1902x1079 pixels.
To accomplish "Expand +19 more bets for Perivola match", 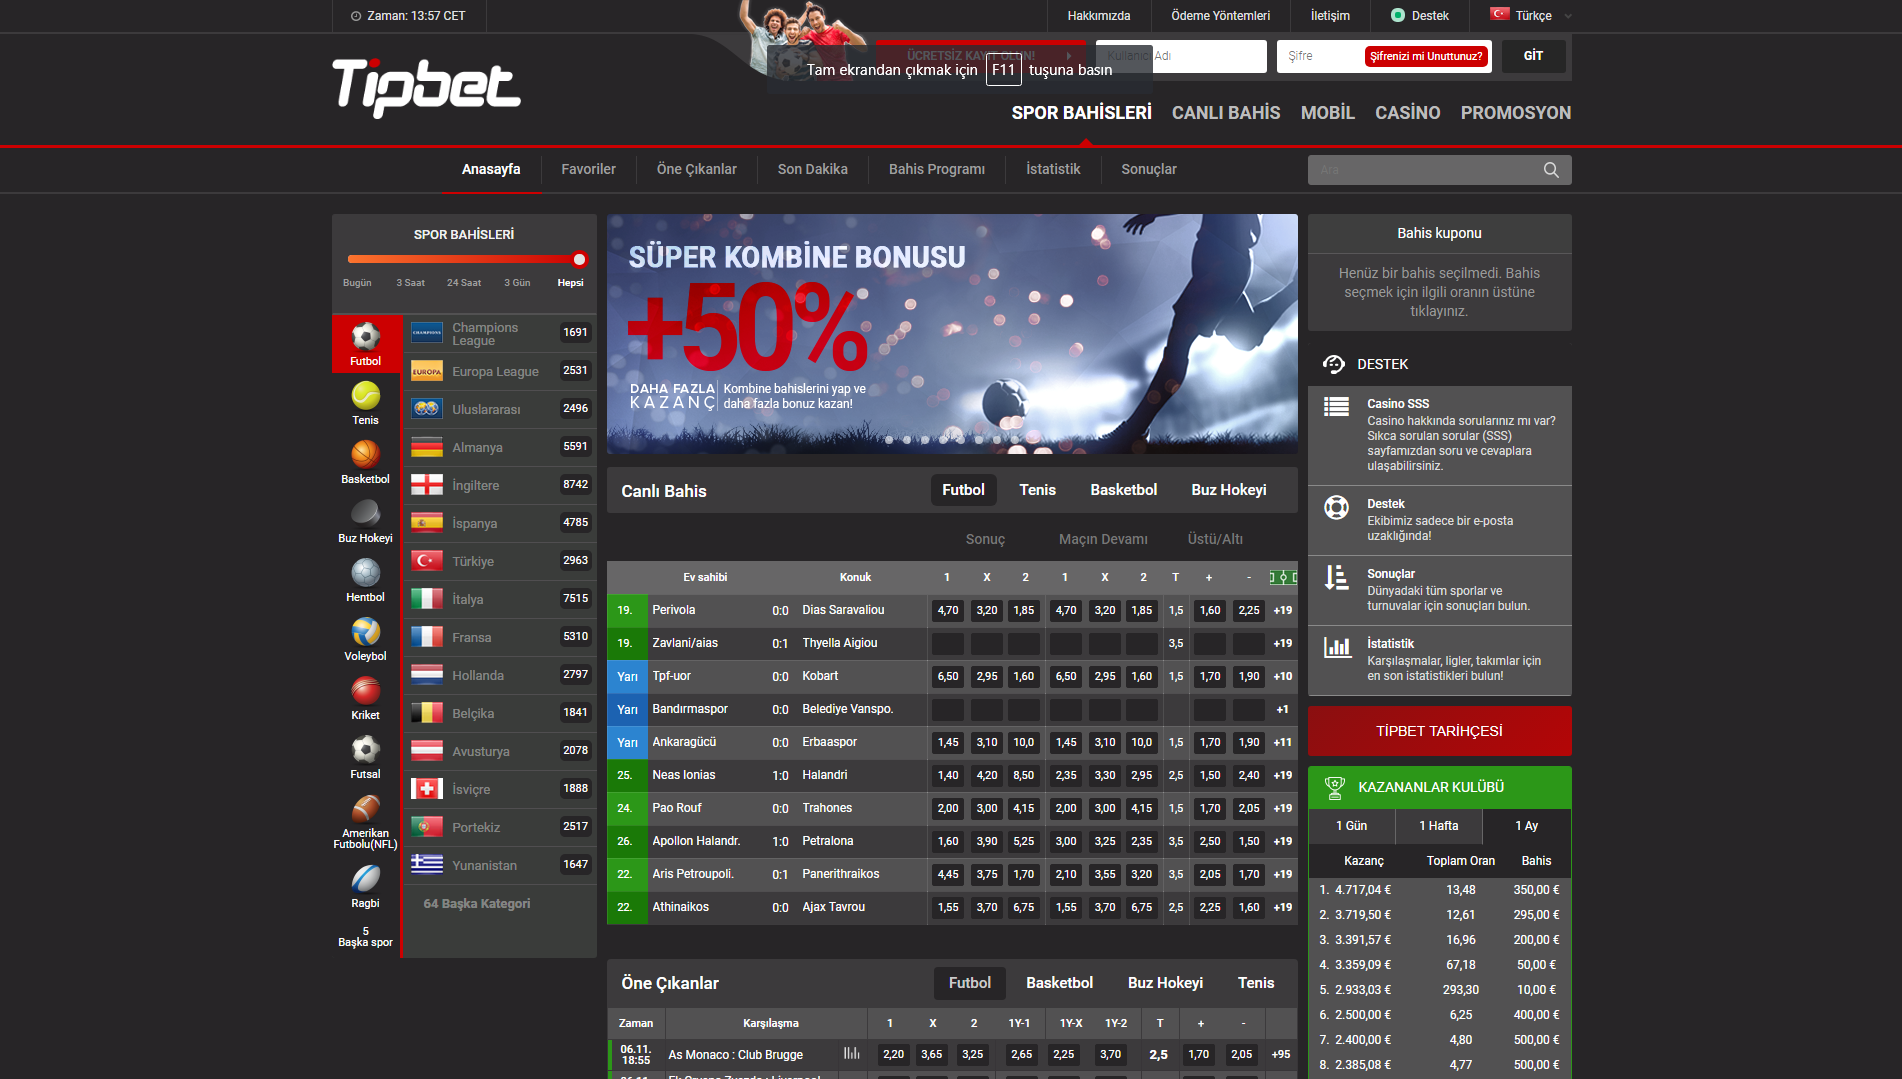I will [x=1282, y=611].
